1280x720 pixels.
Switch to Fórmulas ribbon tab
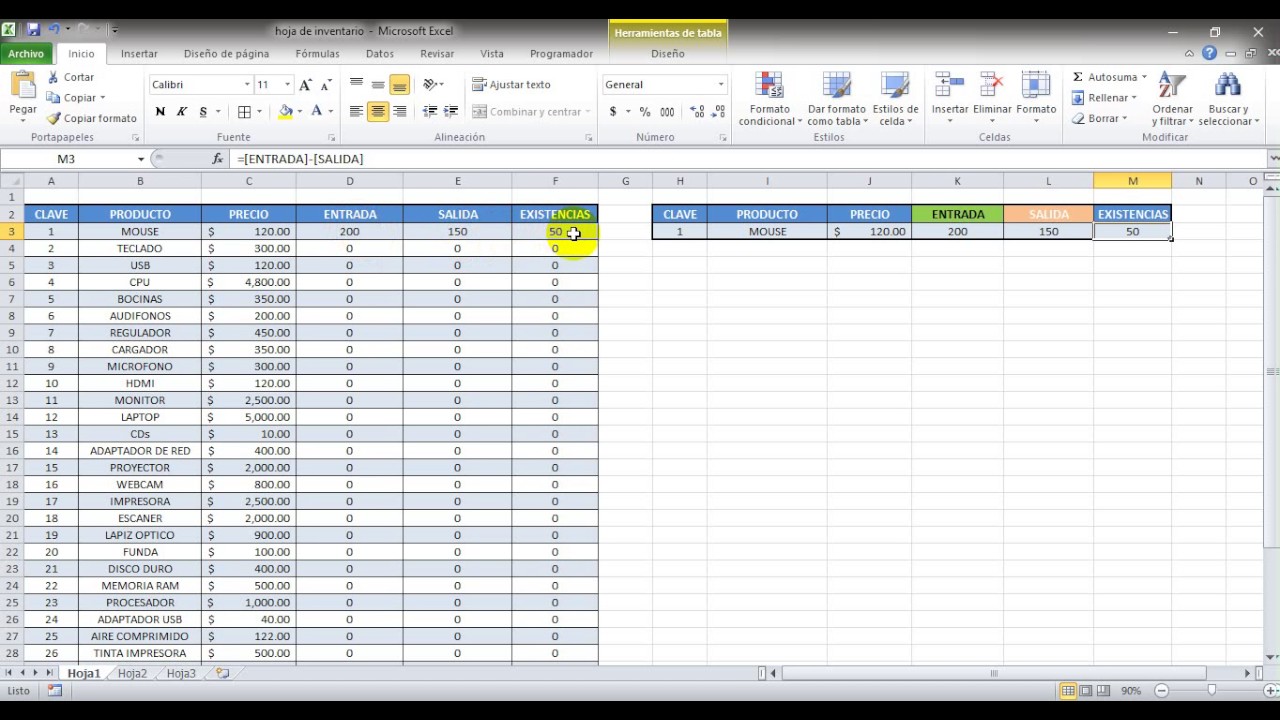point(317,54)
